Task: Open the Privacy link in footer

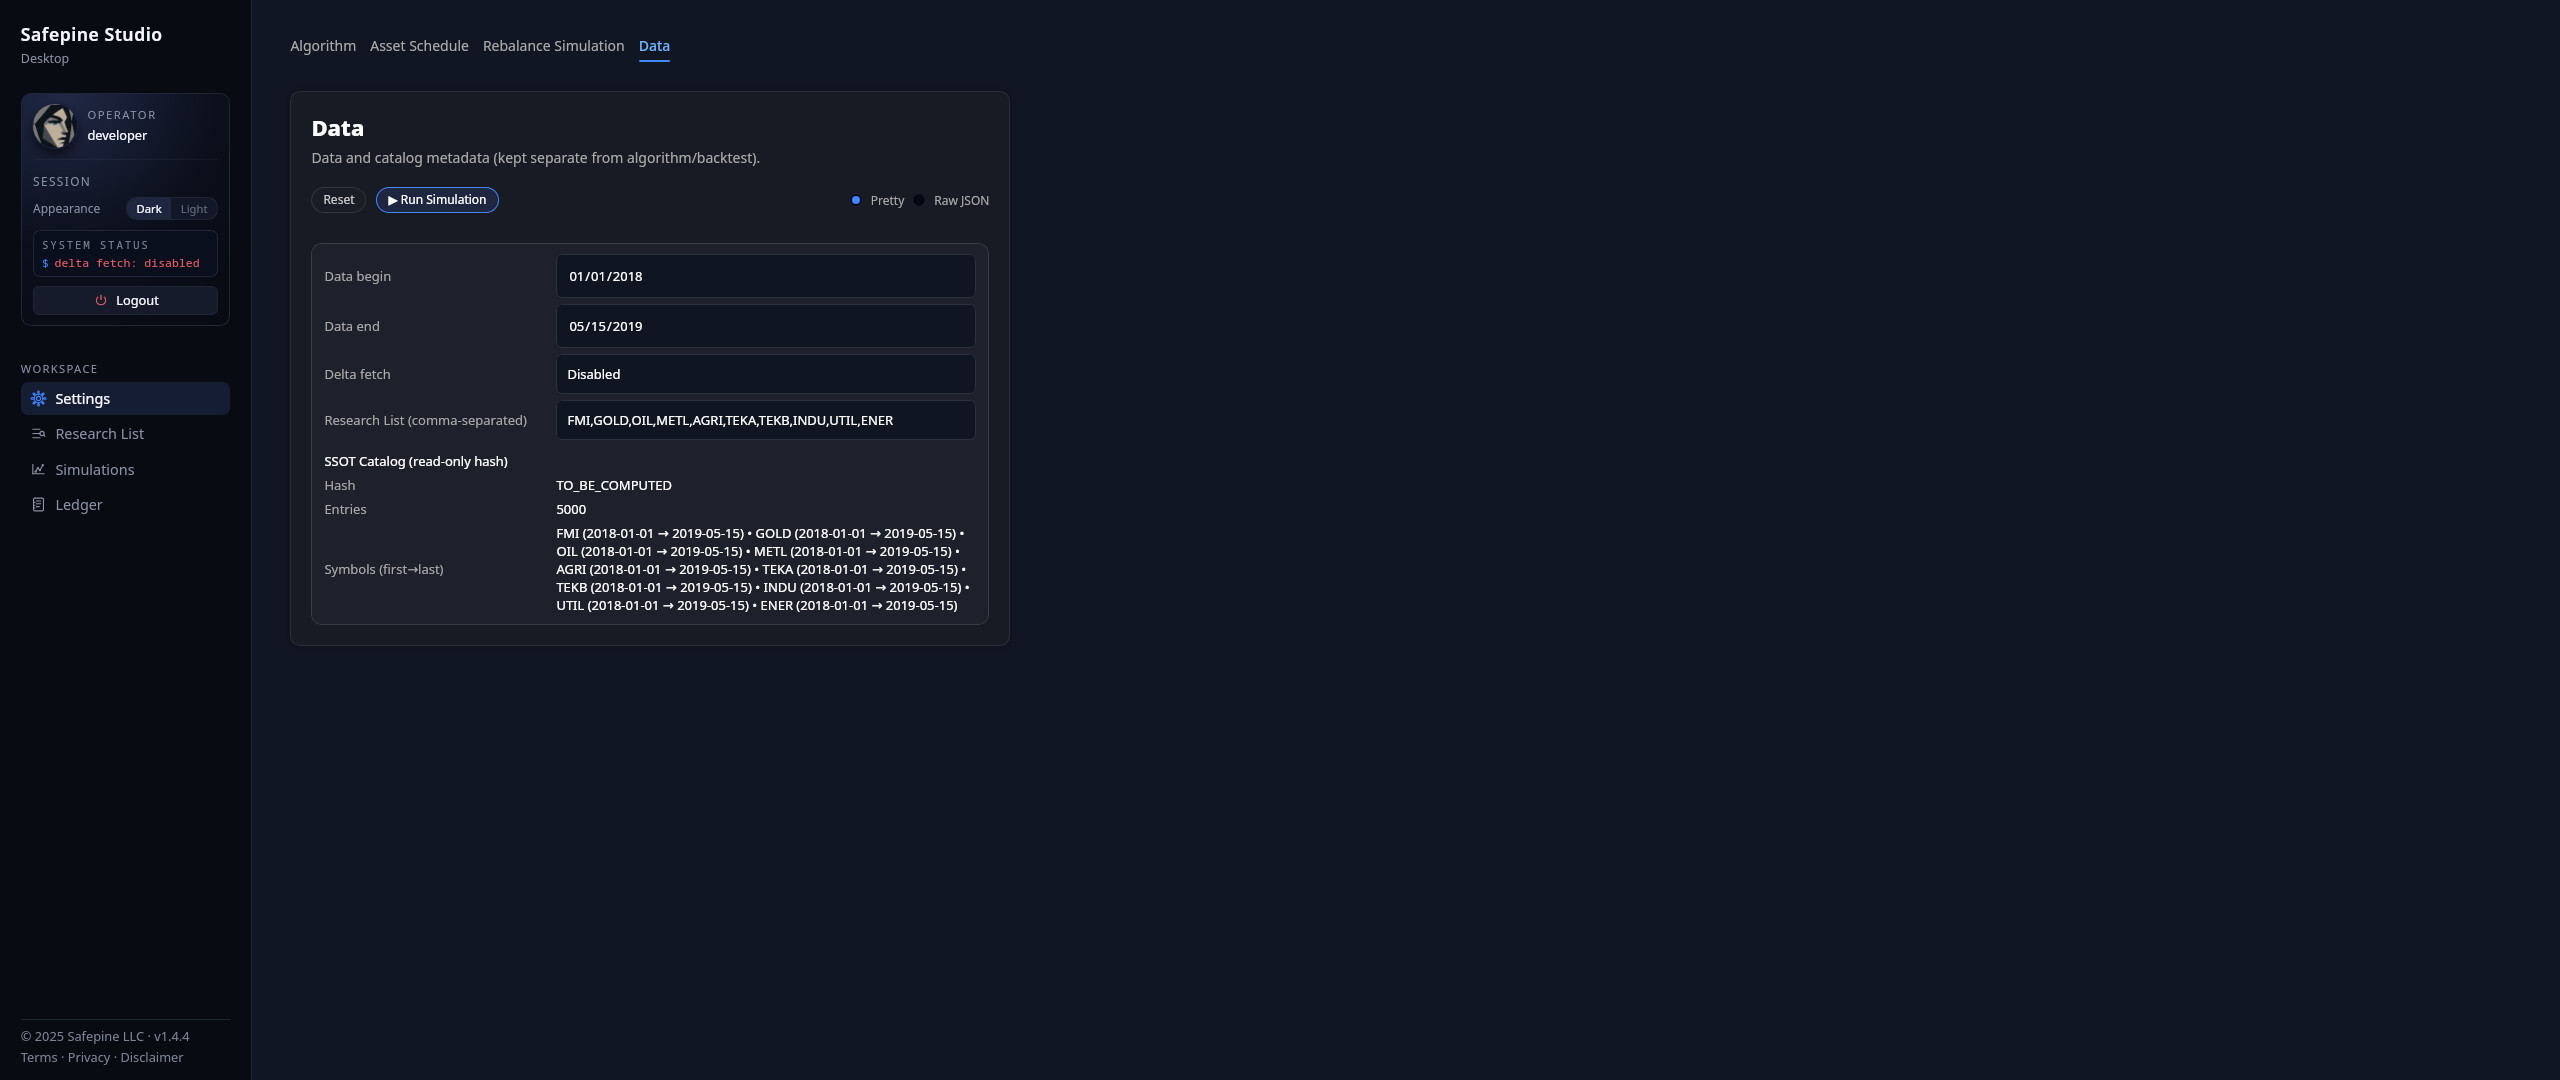Action: click(x=89, y=1056)
